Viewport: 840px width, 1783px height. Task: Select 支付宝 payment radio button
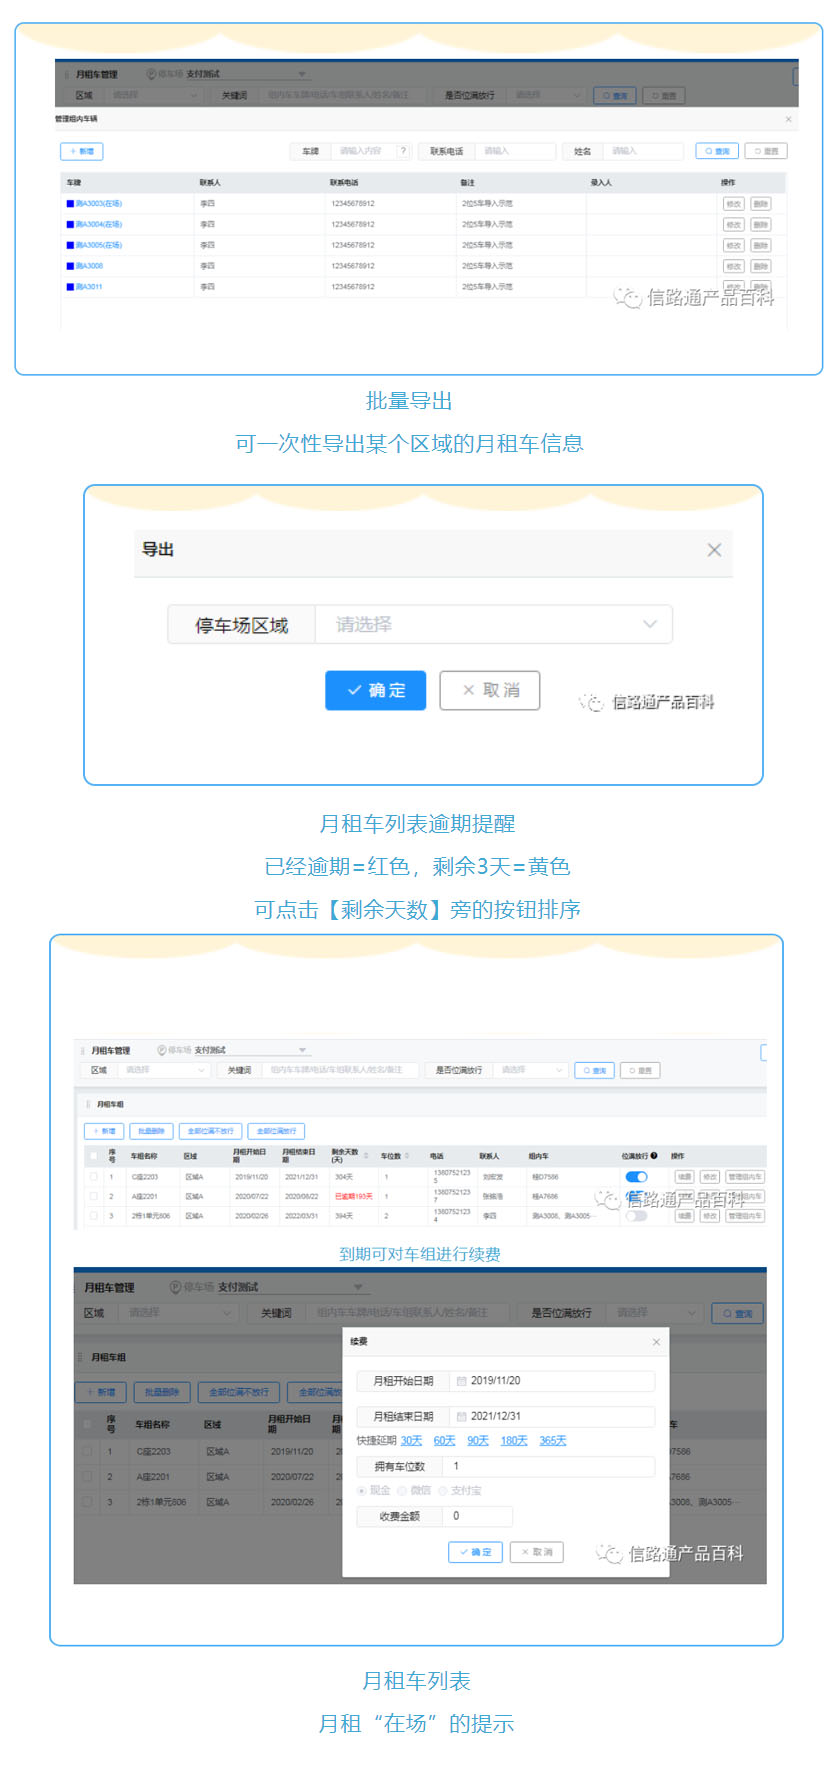[443, 1491]
